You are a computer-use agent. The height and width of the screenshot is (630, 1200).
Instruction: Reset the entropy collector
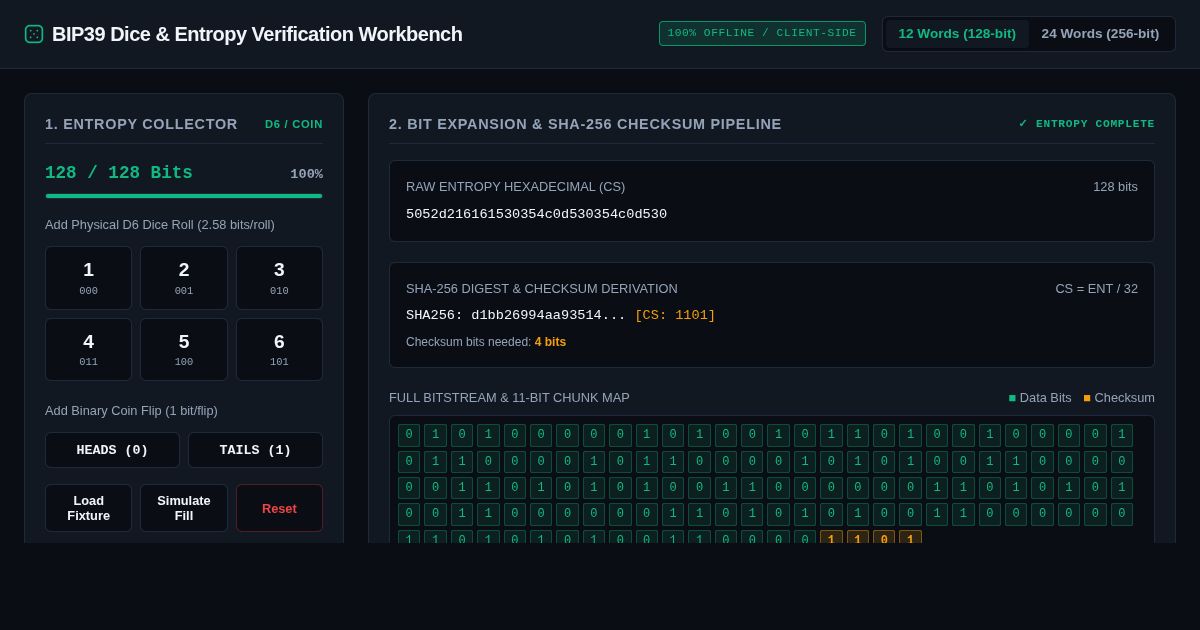[x=279, y=508]
